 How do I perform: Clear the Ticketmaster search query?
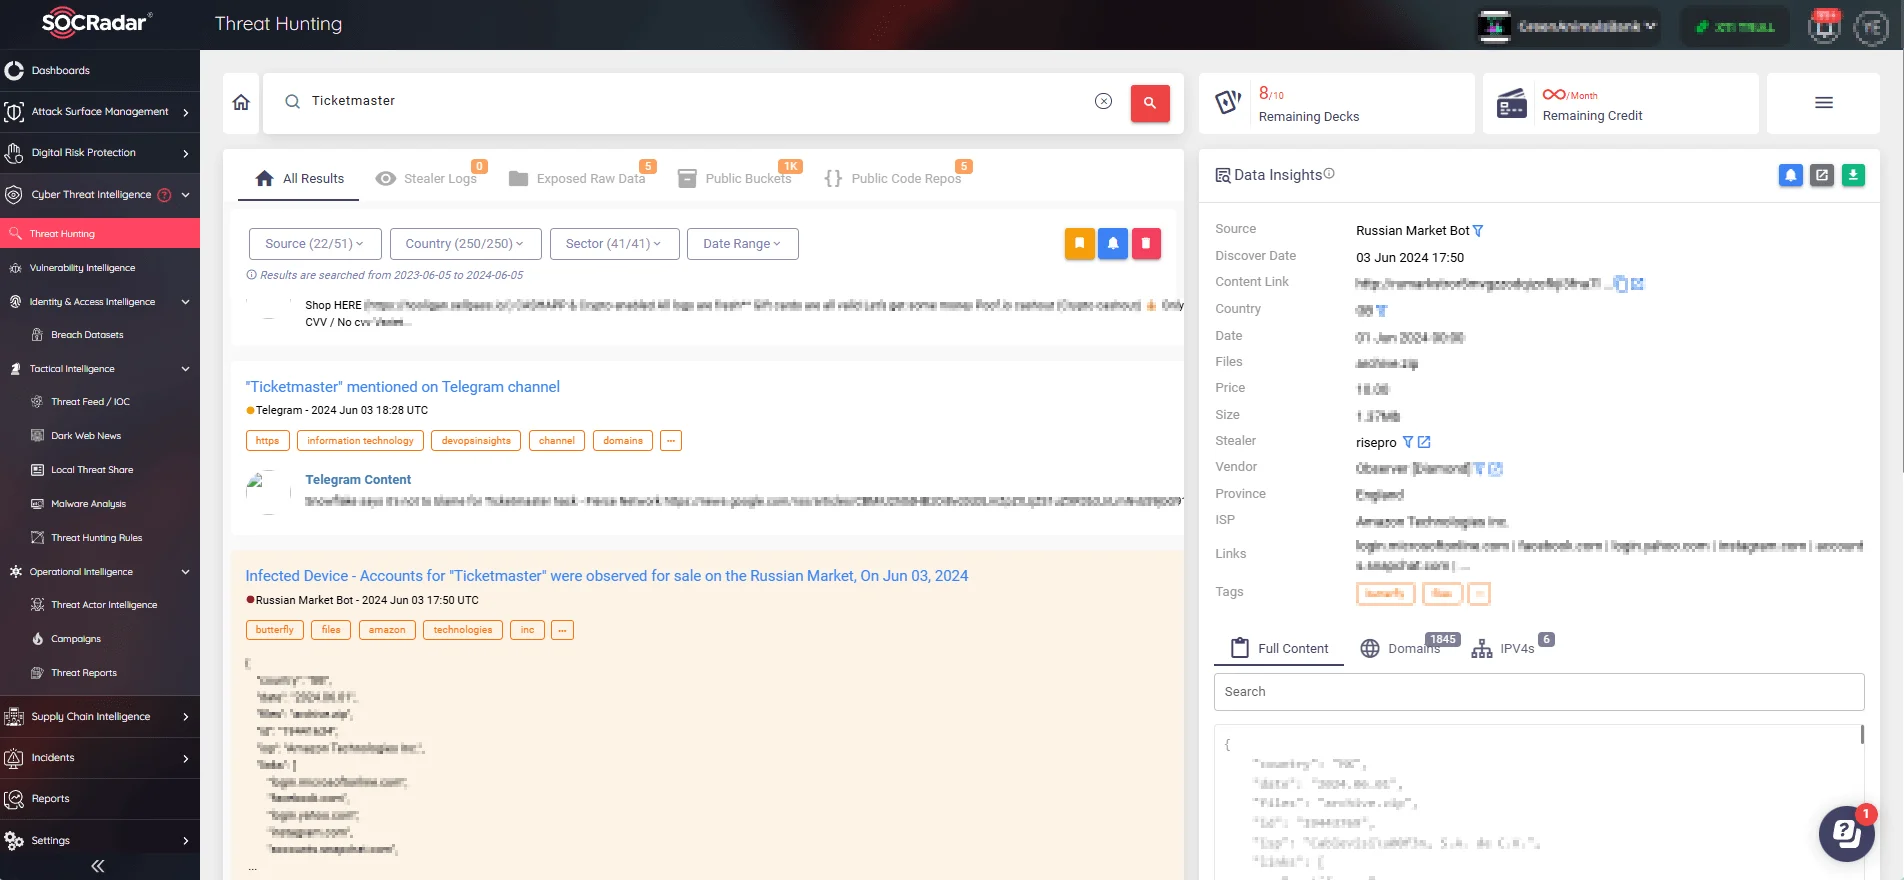1103,101
